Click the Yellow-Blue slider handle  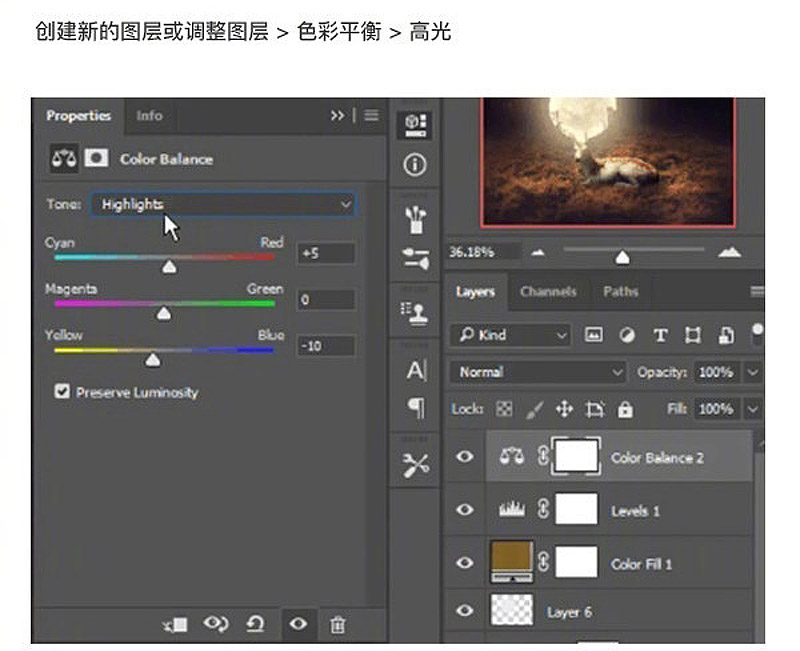coord(153,360)
